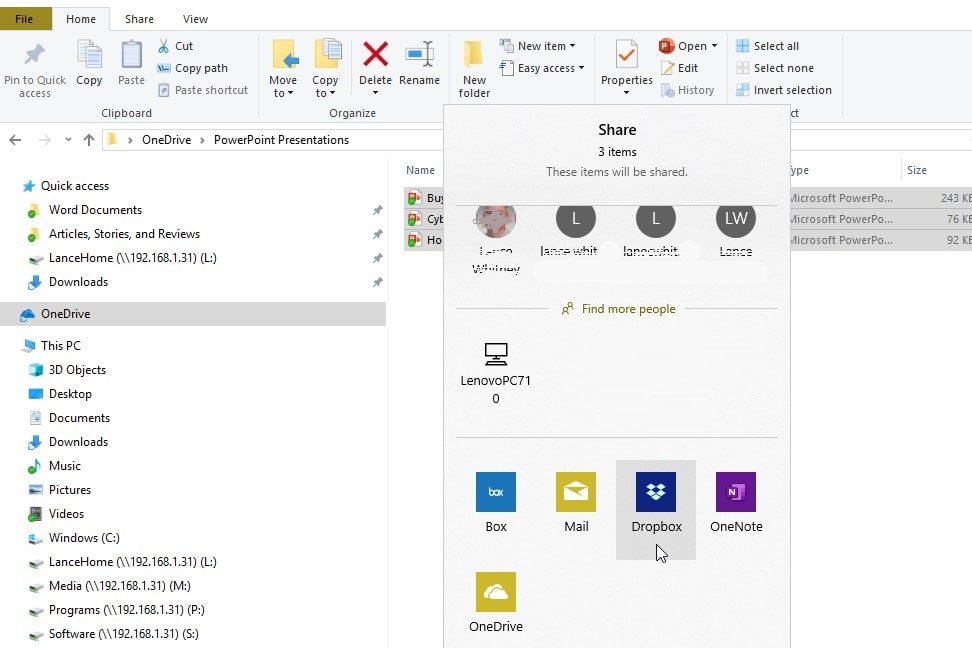Sort files by Size column
The width and height of the screenshot is (972, 648).
point(917,170)
